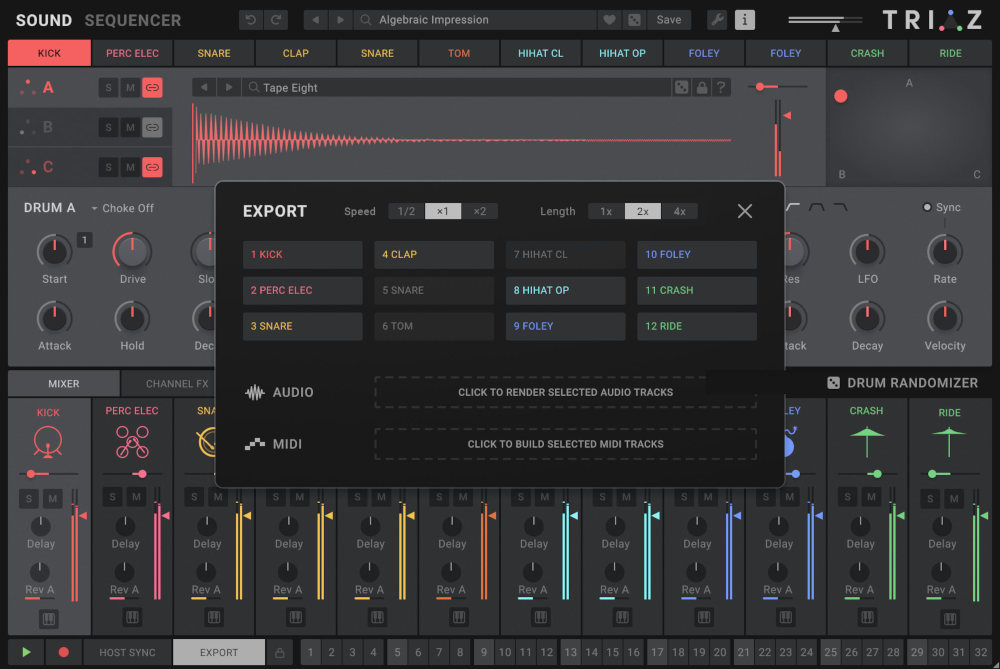Undo the last action
This screenshot has height=669, width=1000.
[249, 19]
